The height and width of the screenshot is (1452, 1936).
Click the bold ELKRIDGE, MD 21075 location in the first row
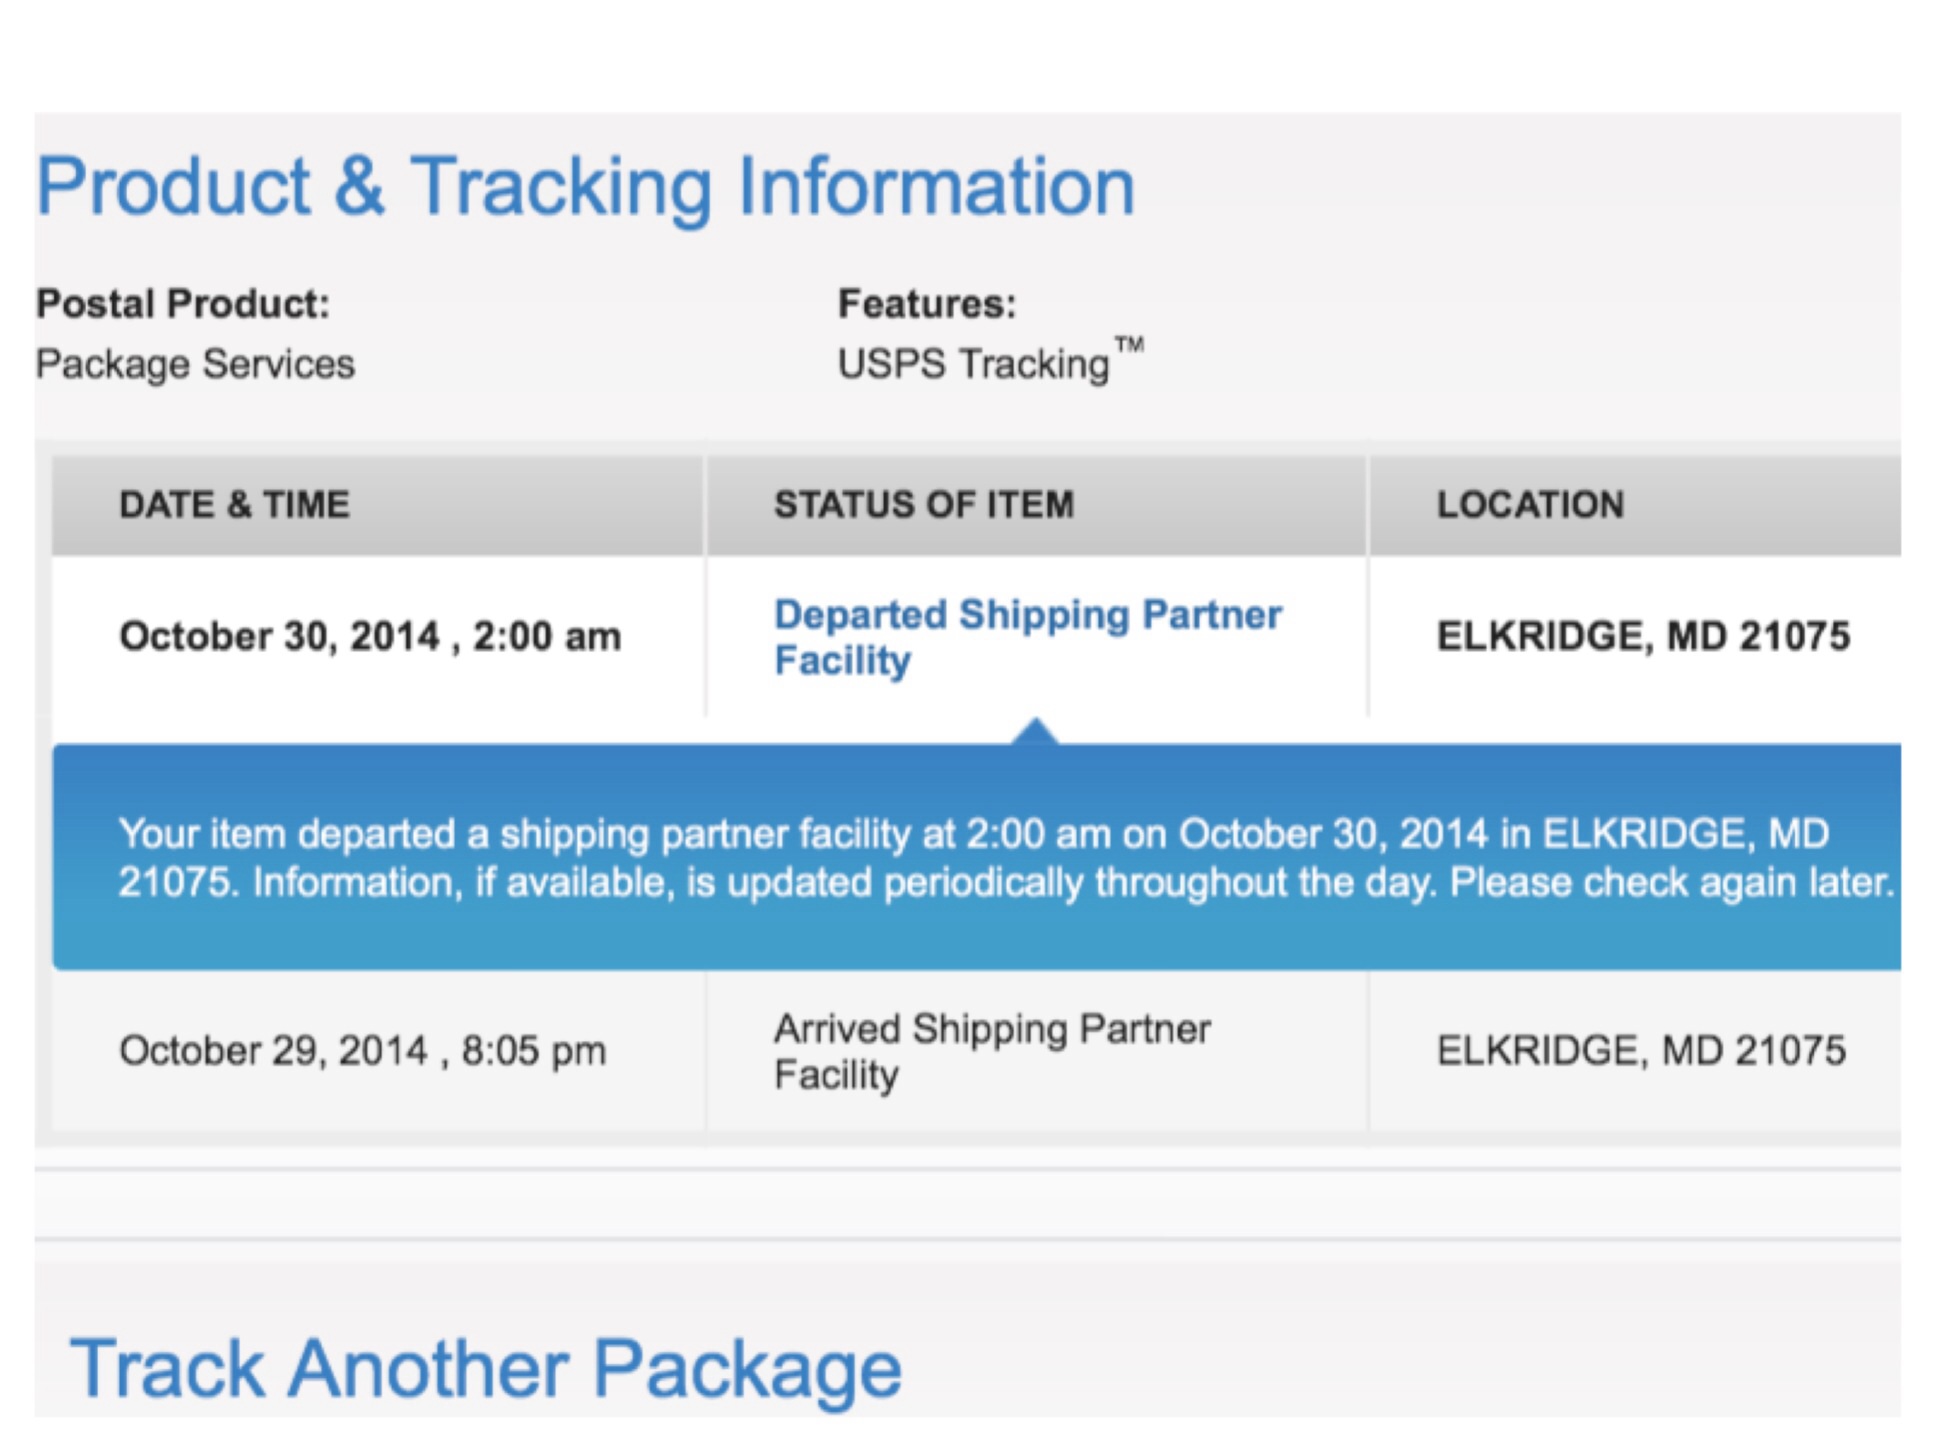(1643, 637)
